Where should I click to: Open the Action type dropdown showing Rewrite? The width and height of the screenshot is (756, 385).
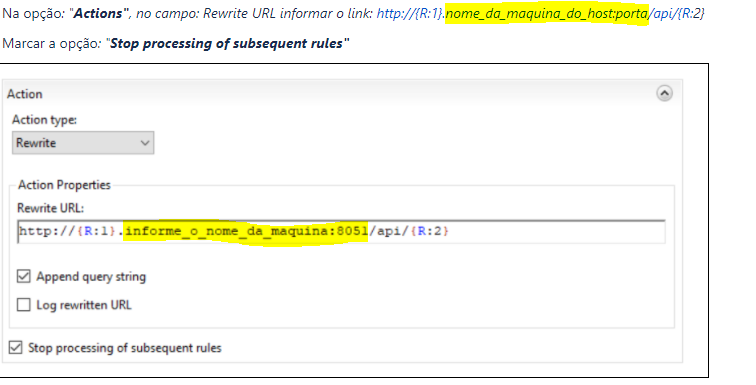[x=83, y=143]
